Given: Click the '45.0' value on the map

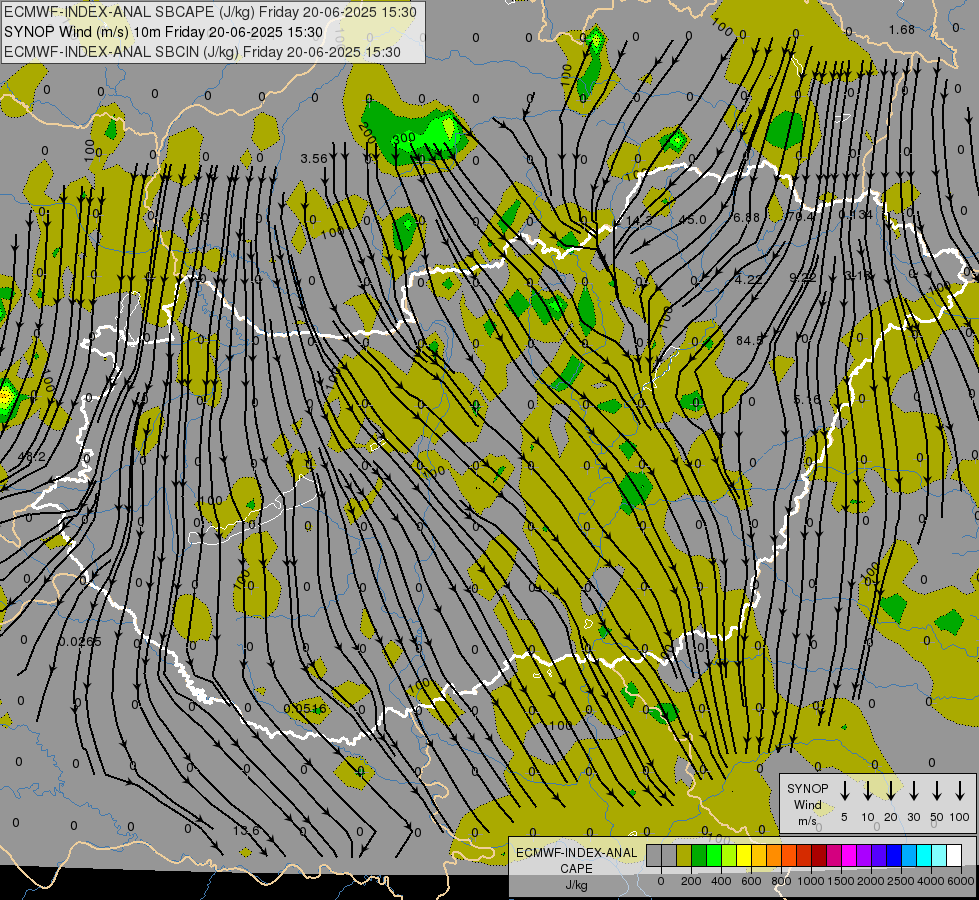Looking at the screenshot, I should click(692, 219).
